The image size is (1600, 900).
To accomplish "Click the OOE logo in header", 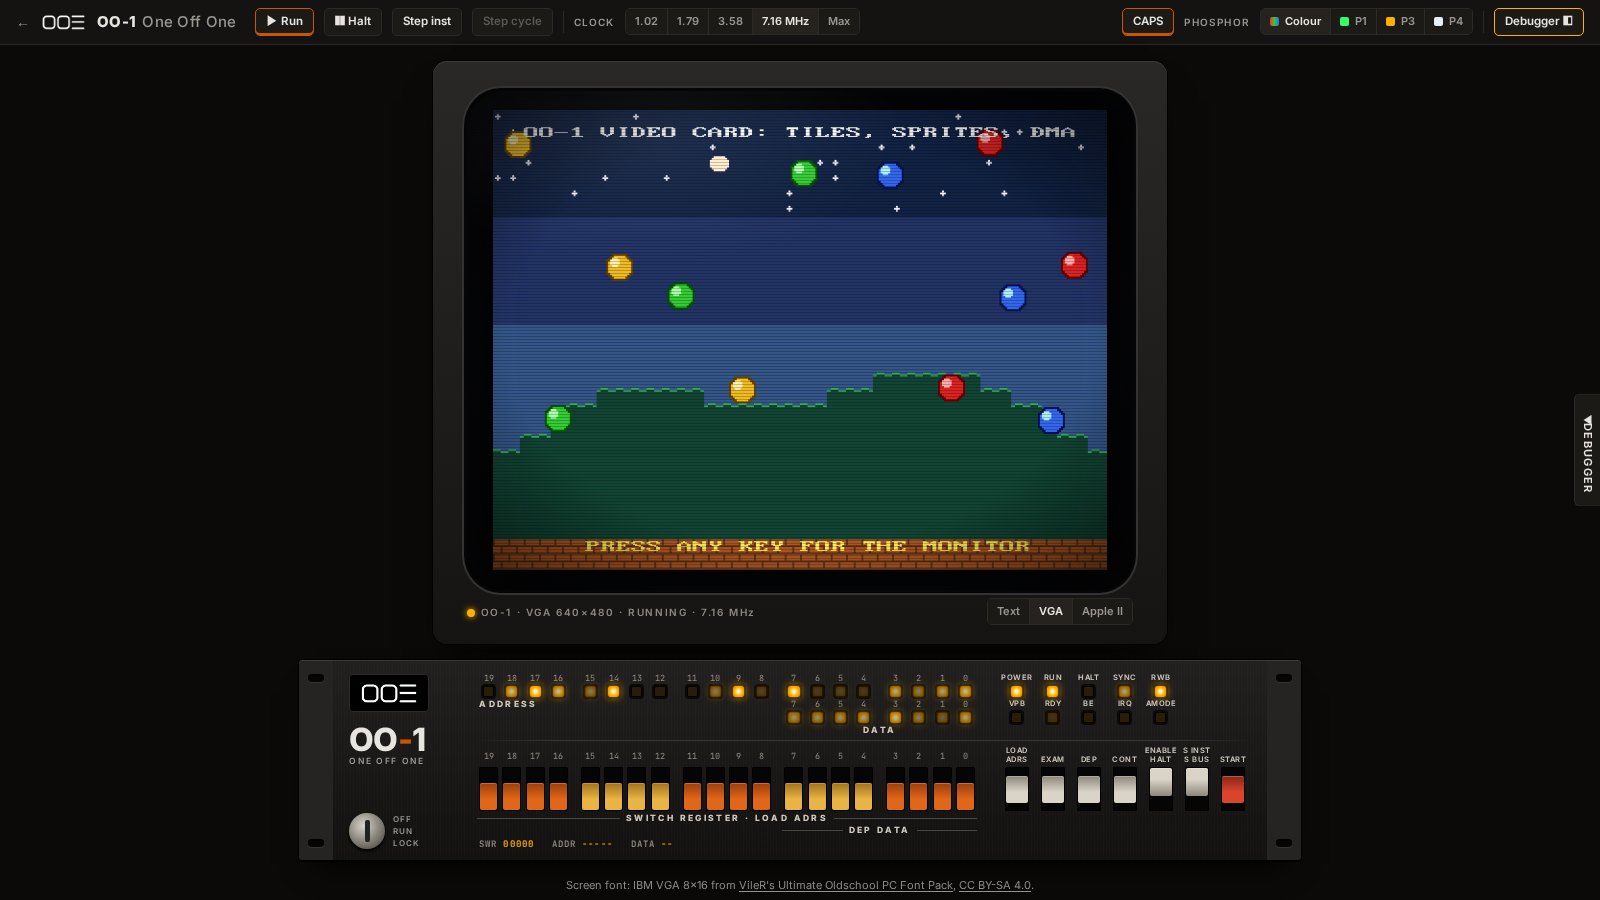I will pos(63,22).
